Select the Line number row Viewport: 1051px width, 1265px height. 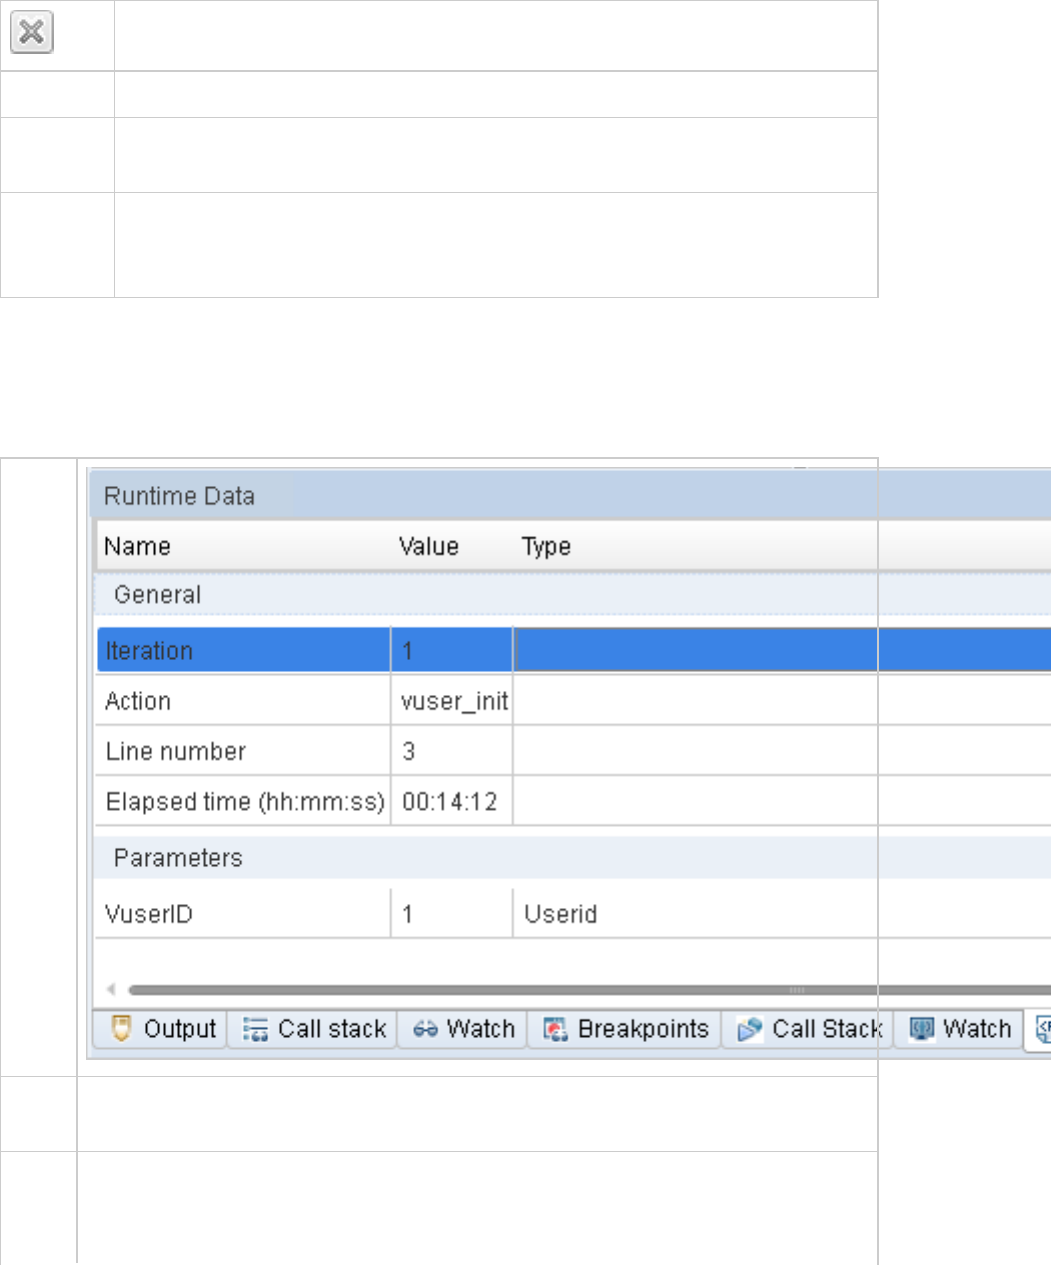(x=573, y=750)
